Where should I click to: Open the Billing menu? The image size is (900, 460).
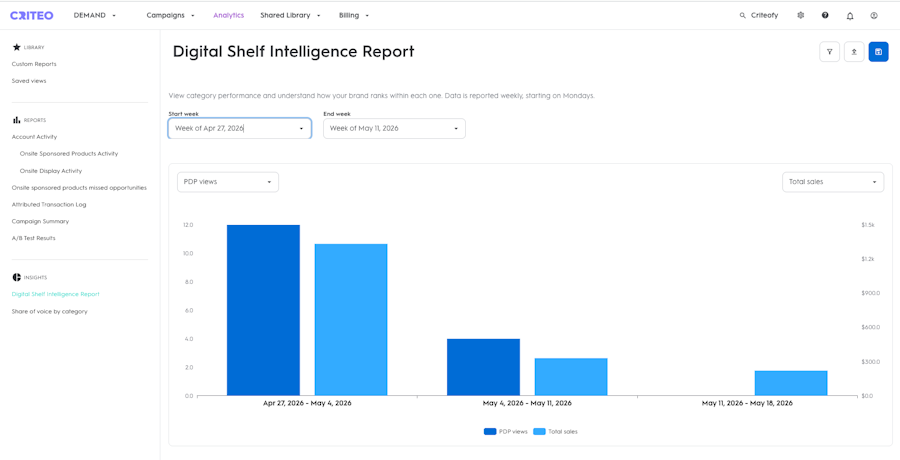[354, 16]
